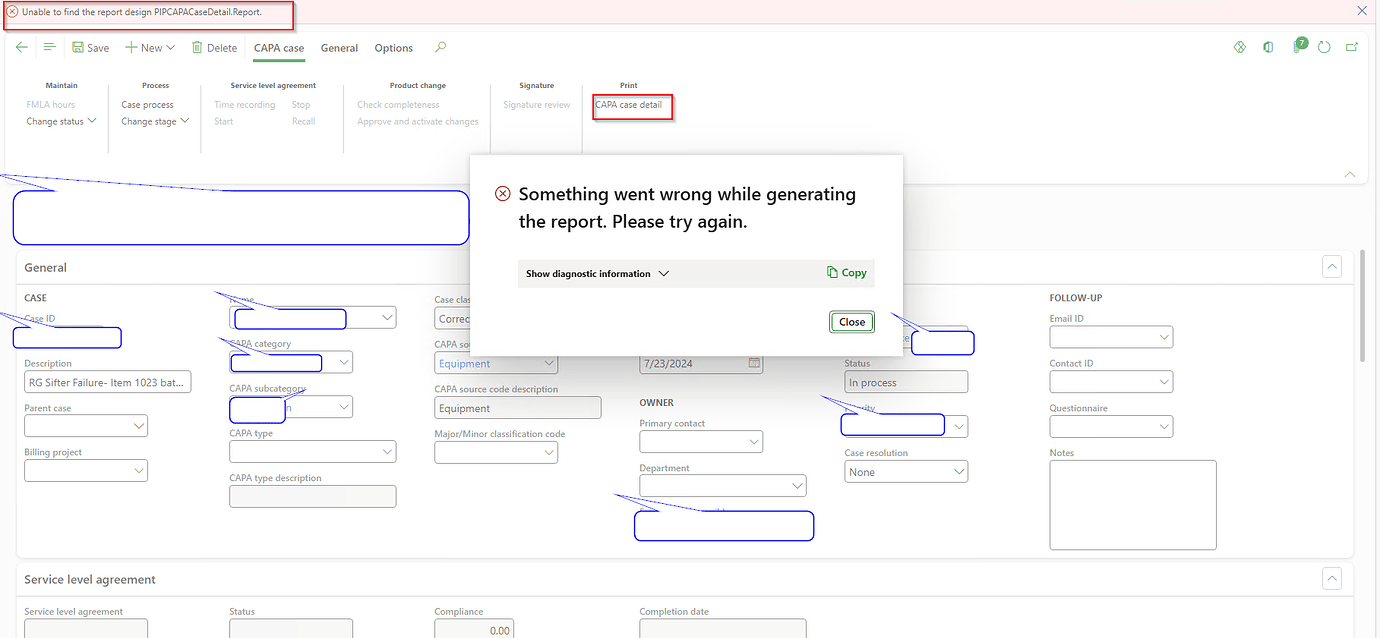Image resolution: width=1380 pixels, height=638 pixels.
Task: Open calendar picker for 7/23/2024 date
Action: coord(754,363)
